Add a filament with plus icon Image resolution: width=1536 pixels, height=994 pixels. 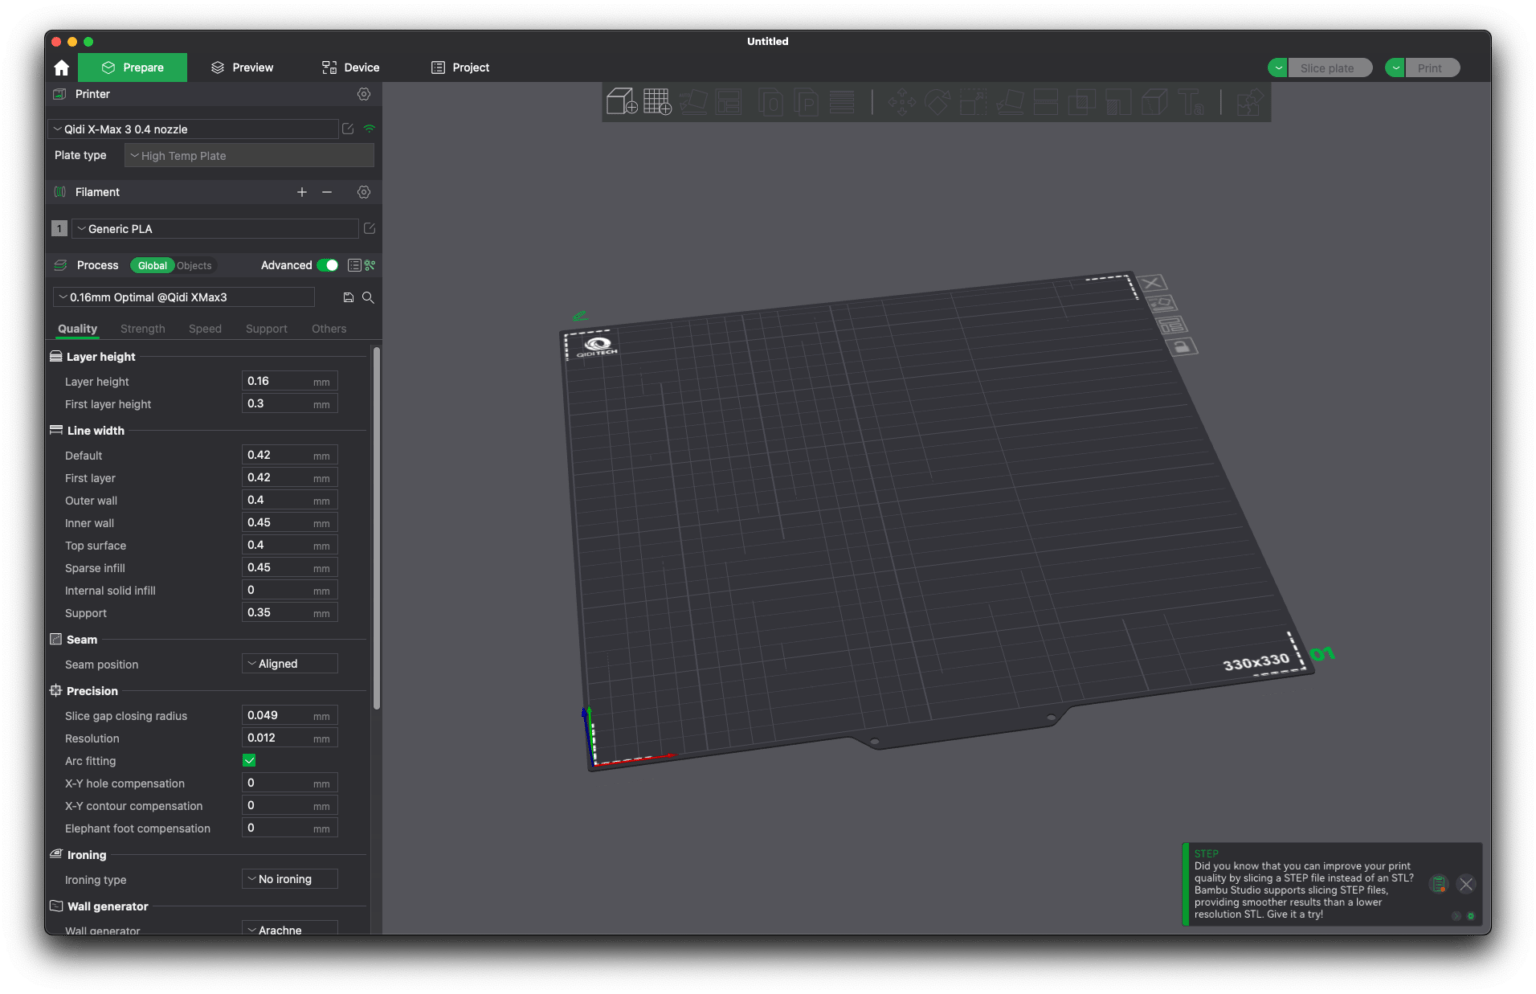[302, 192]
